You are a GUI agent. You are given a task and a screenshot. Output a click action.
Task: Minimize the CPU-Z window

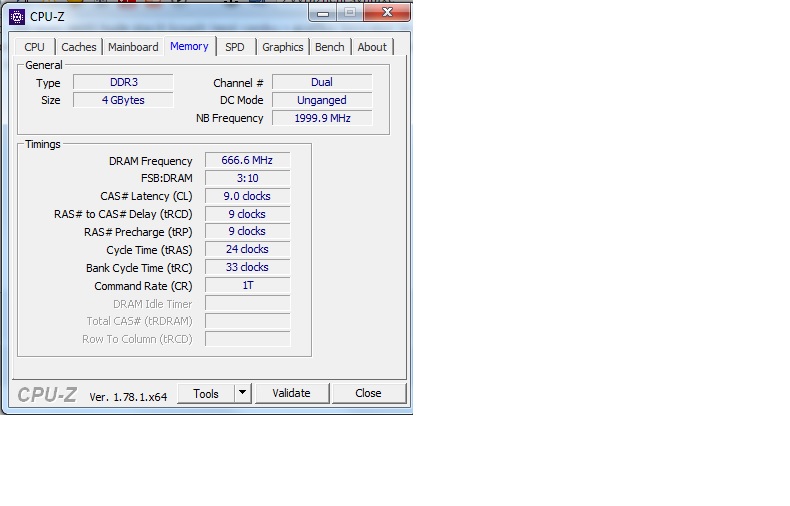pos(323,13)
